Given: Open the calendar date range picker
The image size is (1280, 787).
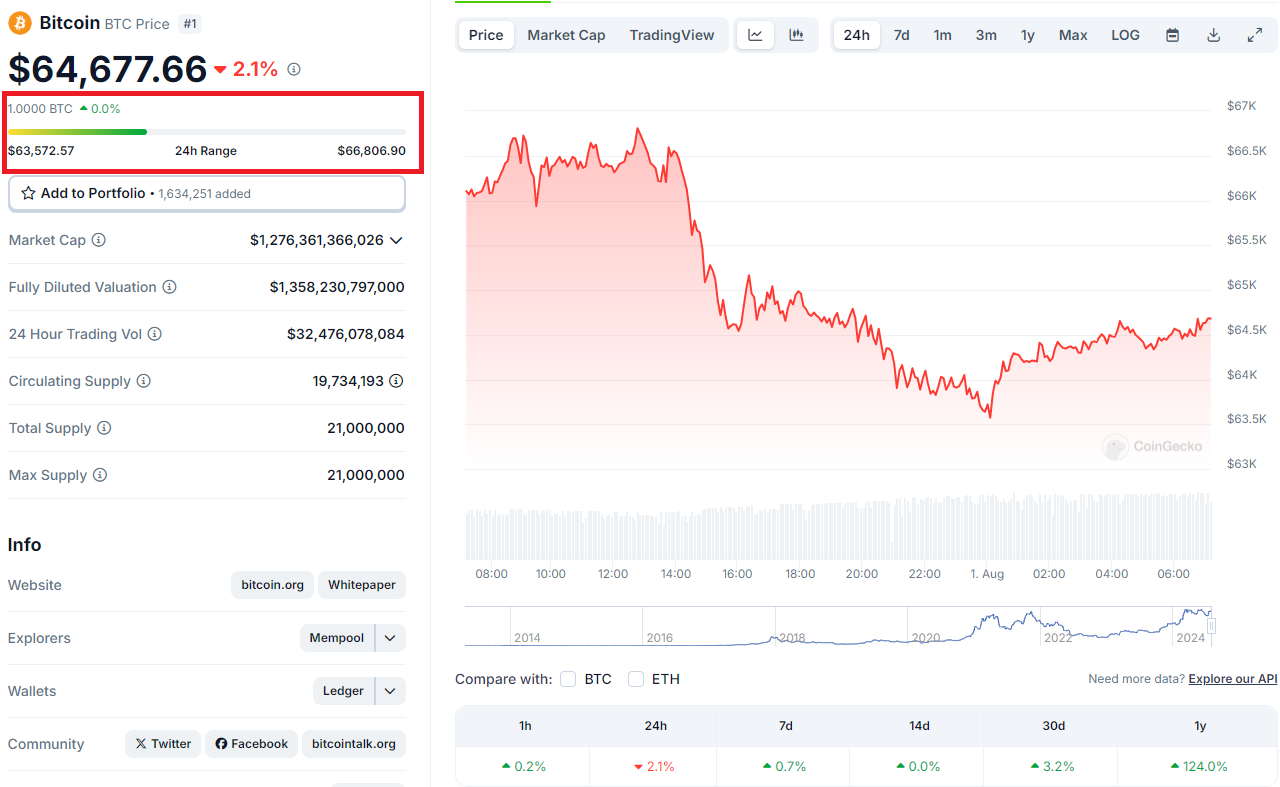Looking at the screenshot, I should point(1173,35).
